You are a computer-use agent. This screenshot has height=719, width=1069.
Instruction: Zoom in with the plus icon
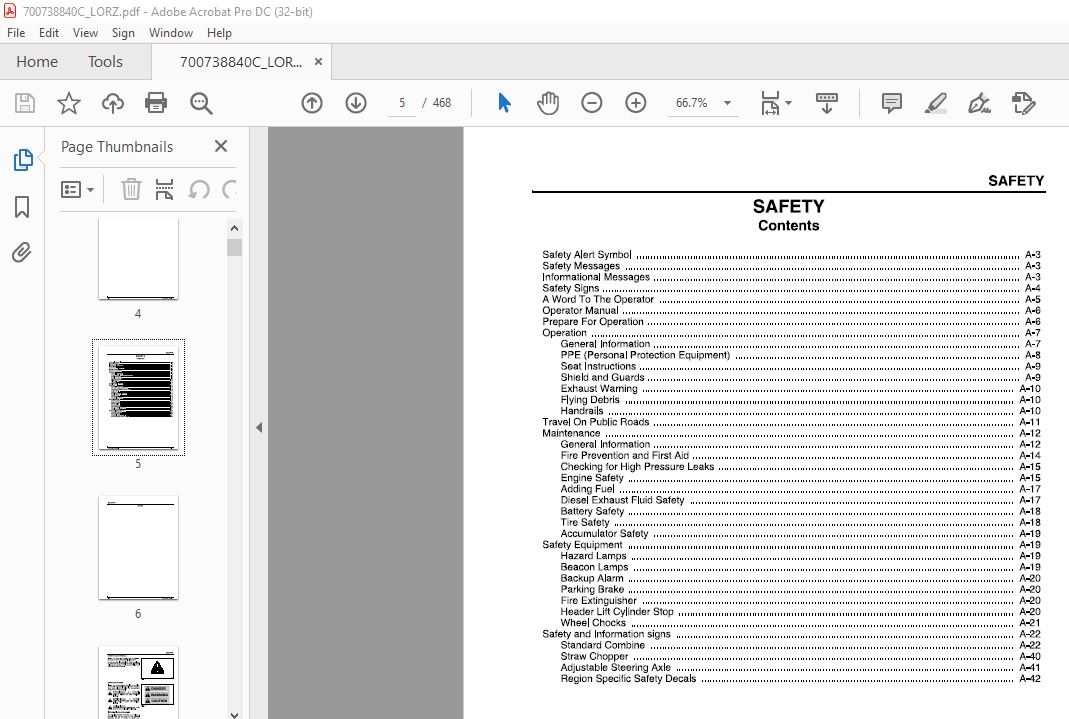coord(635,103)
